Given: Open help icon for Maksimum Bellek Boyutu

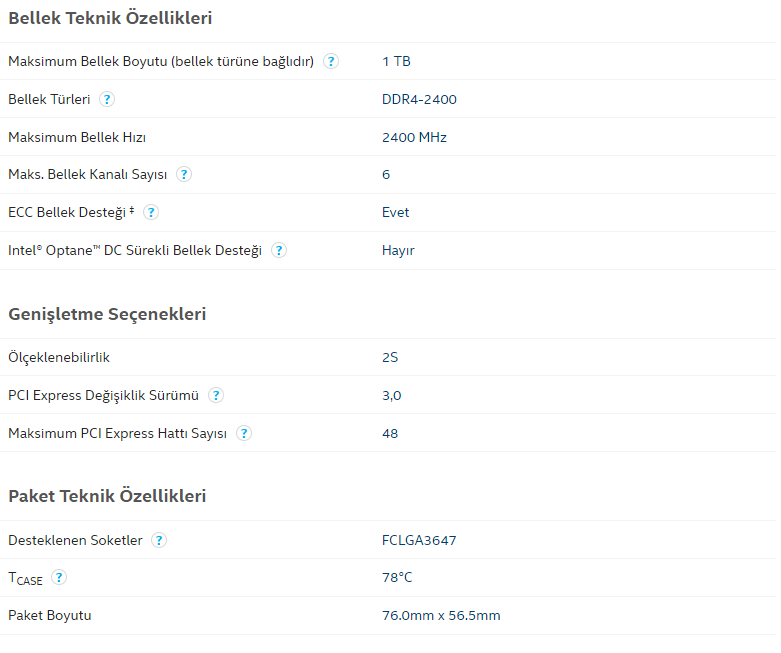Looking at the screenshot, I should pos(331,61).
